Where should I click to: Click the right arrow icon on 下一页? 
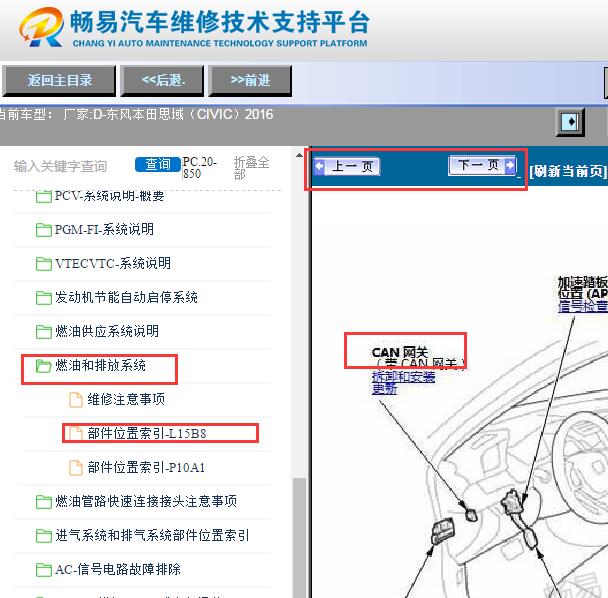click(x=510, y=165)
